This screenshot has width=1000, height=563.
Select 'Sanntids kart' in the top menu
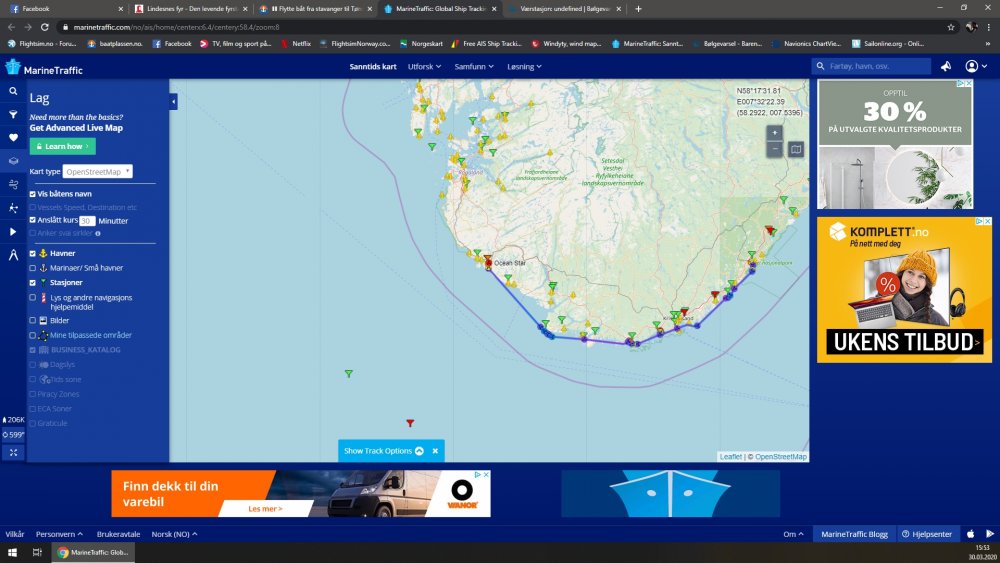pyautogui.click(x=372, y=66)
